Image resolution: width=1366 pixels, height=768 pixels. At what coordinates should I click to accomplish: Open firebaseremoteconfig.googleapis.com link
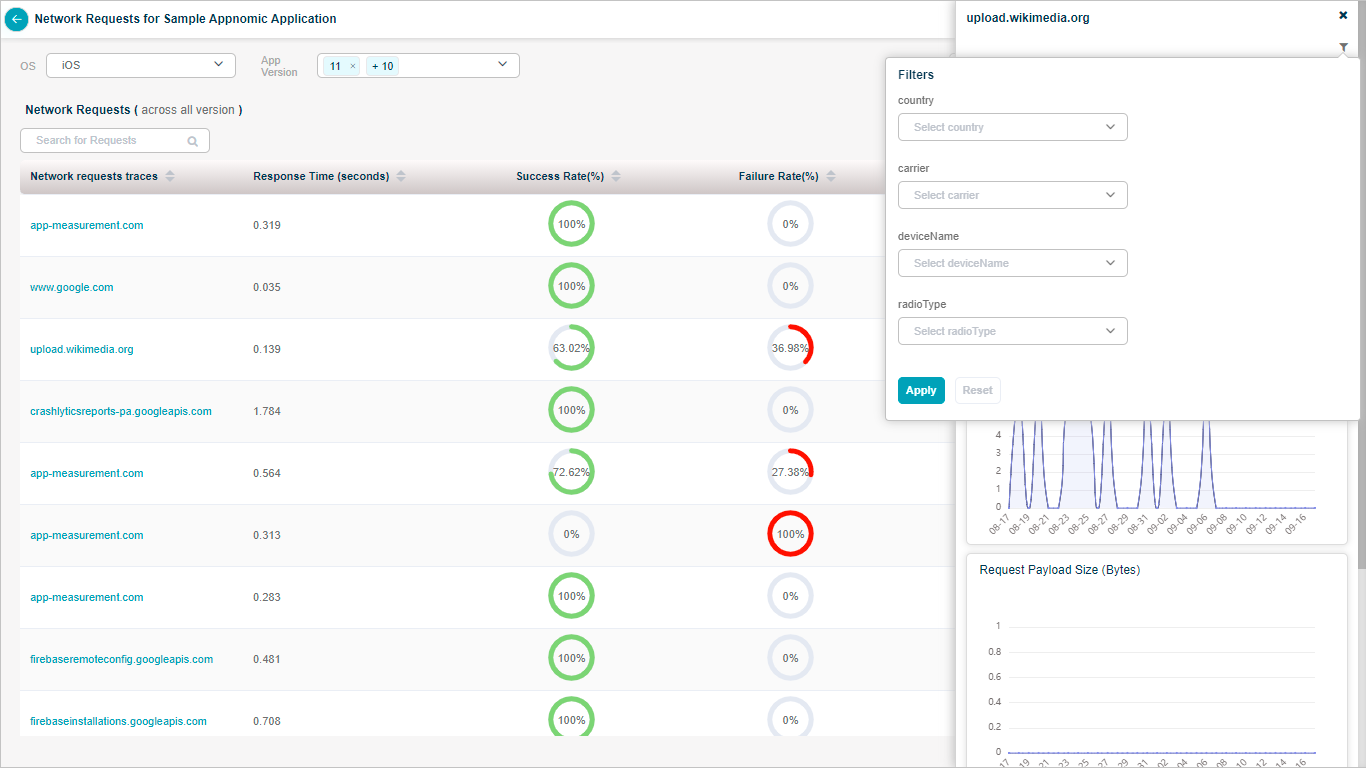pyautogui.click(x=122, y=659)
